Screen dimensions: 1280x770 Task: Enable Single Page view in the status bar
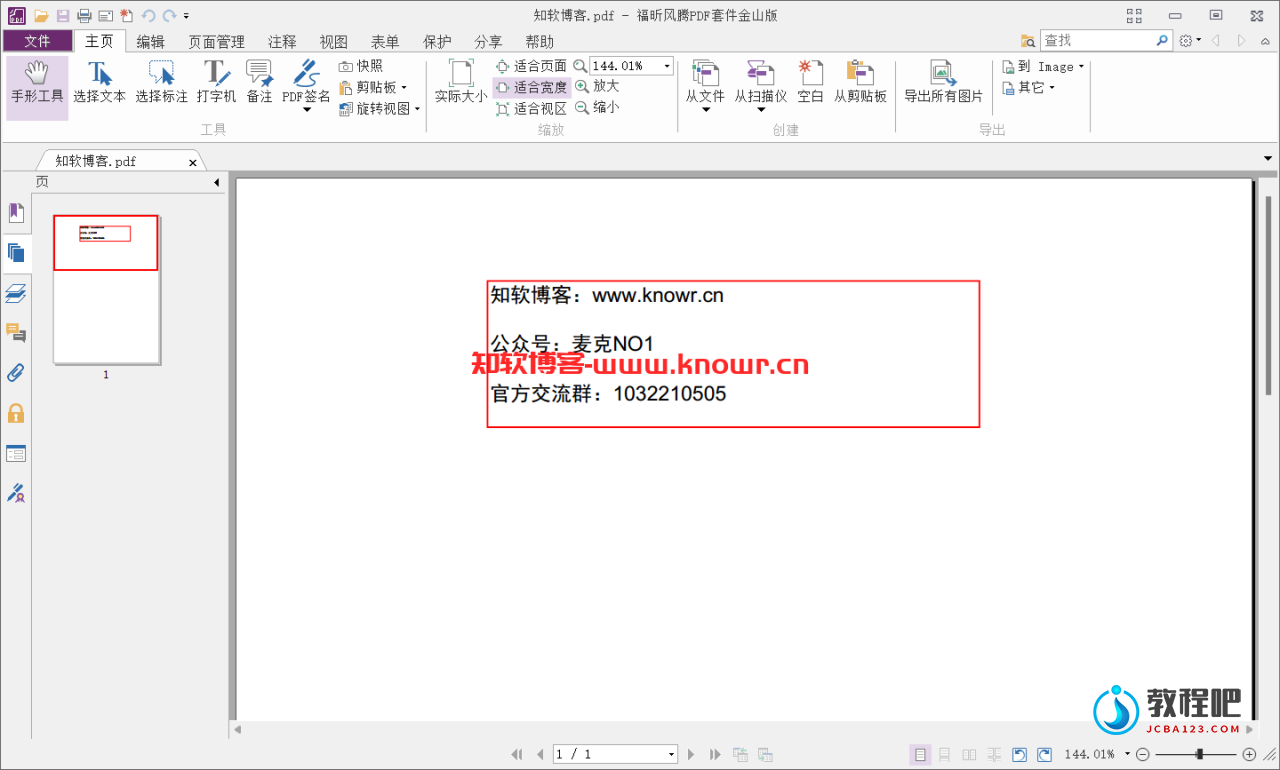(x=919, y=754)
